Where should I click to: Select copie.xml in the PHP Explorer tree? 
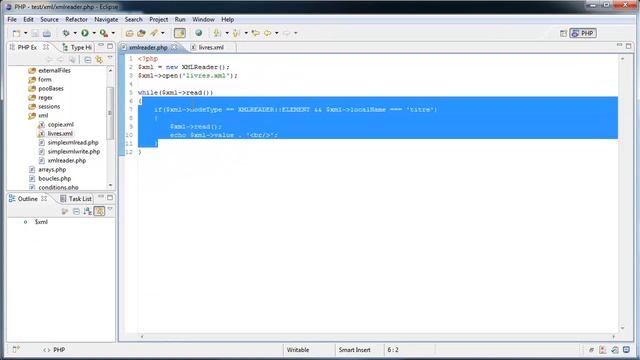coord(60,124)
